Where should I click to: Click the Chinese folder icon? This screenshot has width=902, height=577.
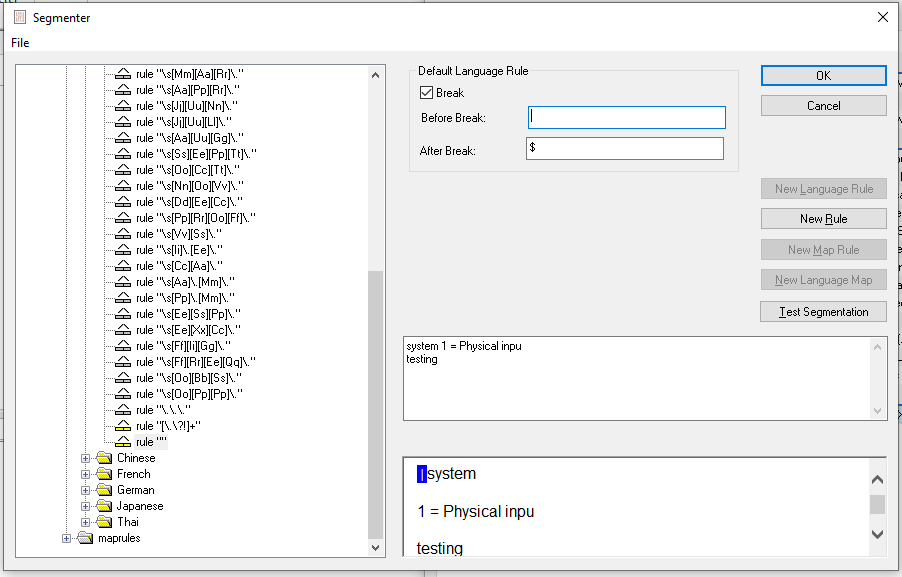(104, 458)
